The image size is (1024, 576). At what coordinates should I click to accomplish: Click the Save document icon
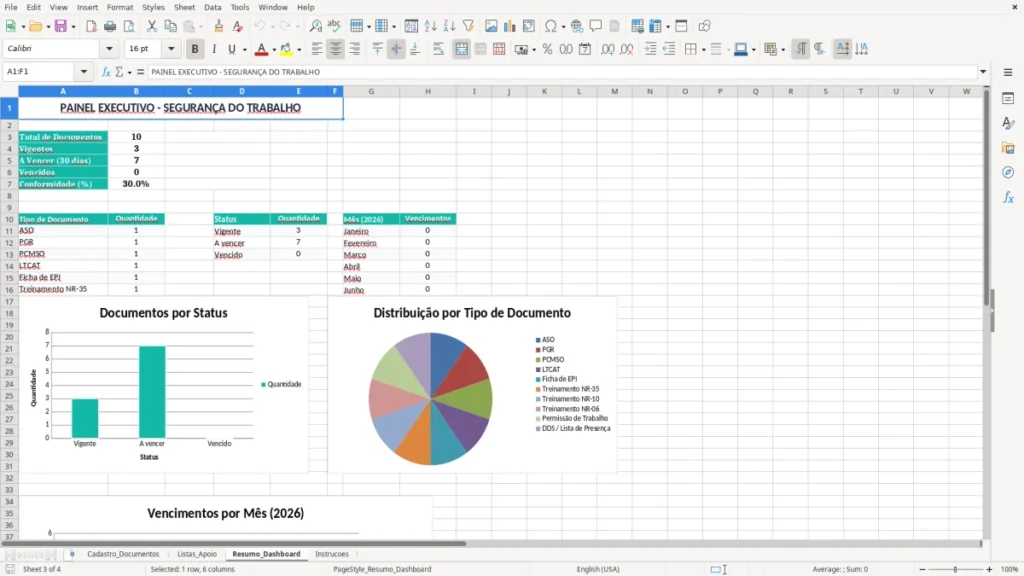pyautogui.click(x=60, y=26)
